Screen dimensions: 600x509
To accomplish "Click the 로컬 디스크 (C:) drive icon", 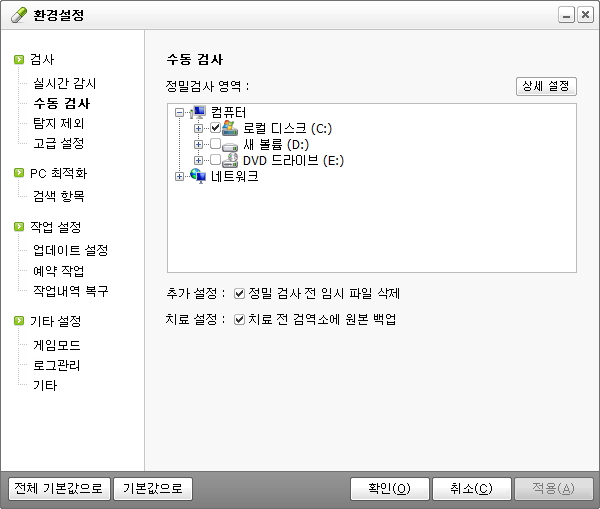I will coord(230,128).
